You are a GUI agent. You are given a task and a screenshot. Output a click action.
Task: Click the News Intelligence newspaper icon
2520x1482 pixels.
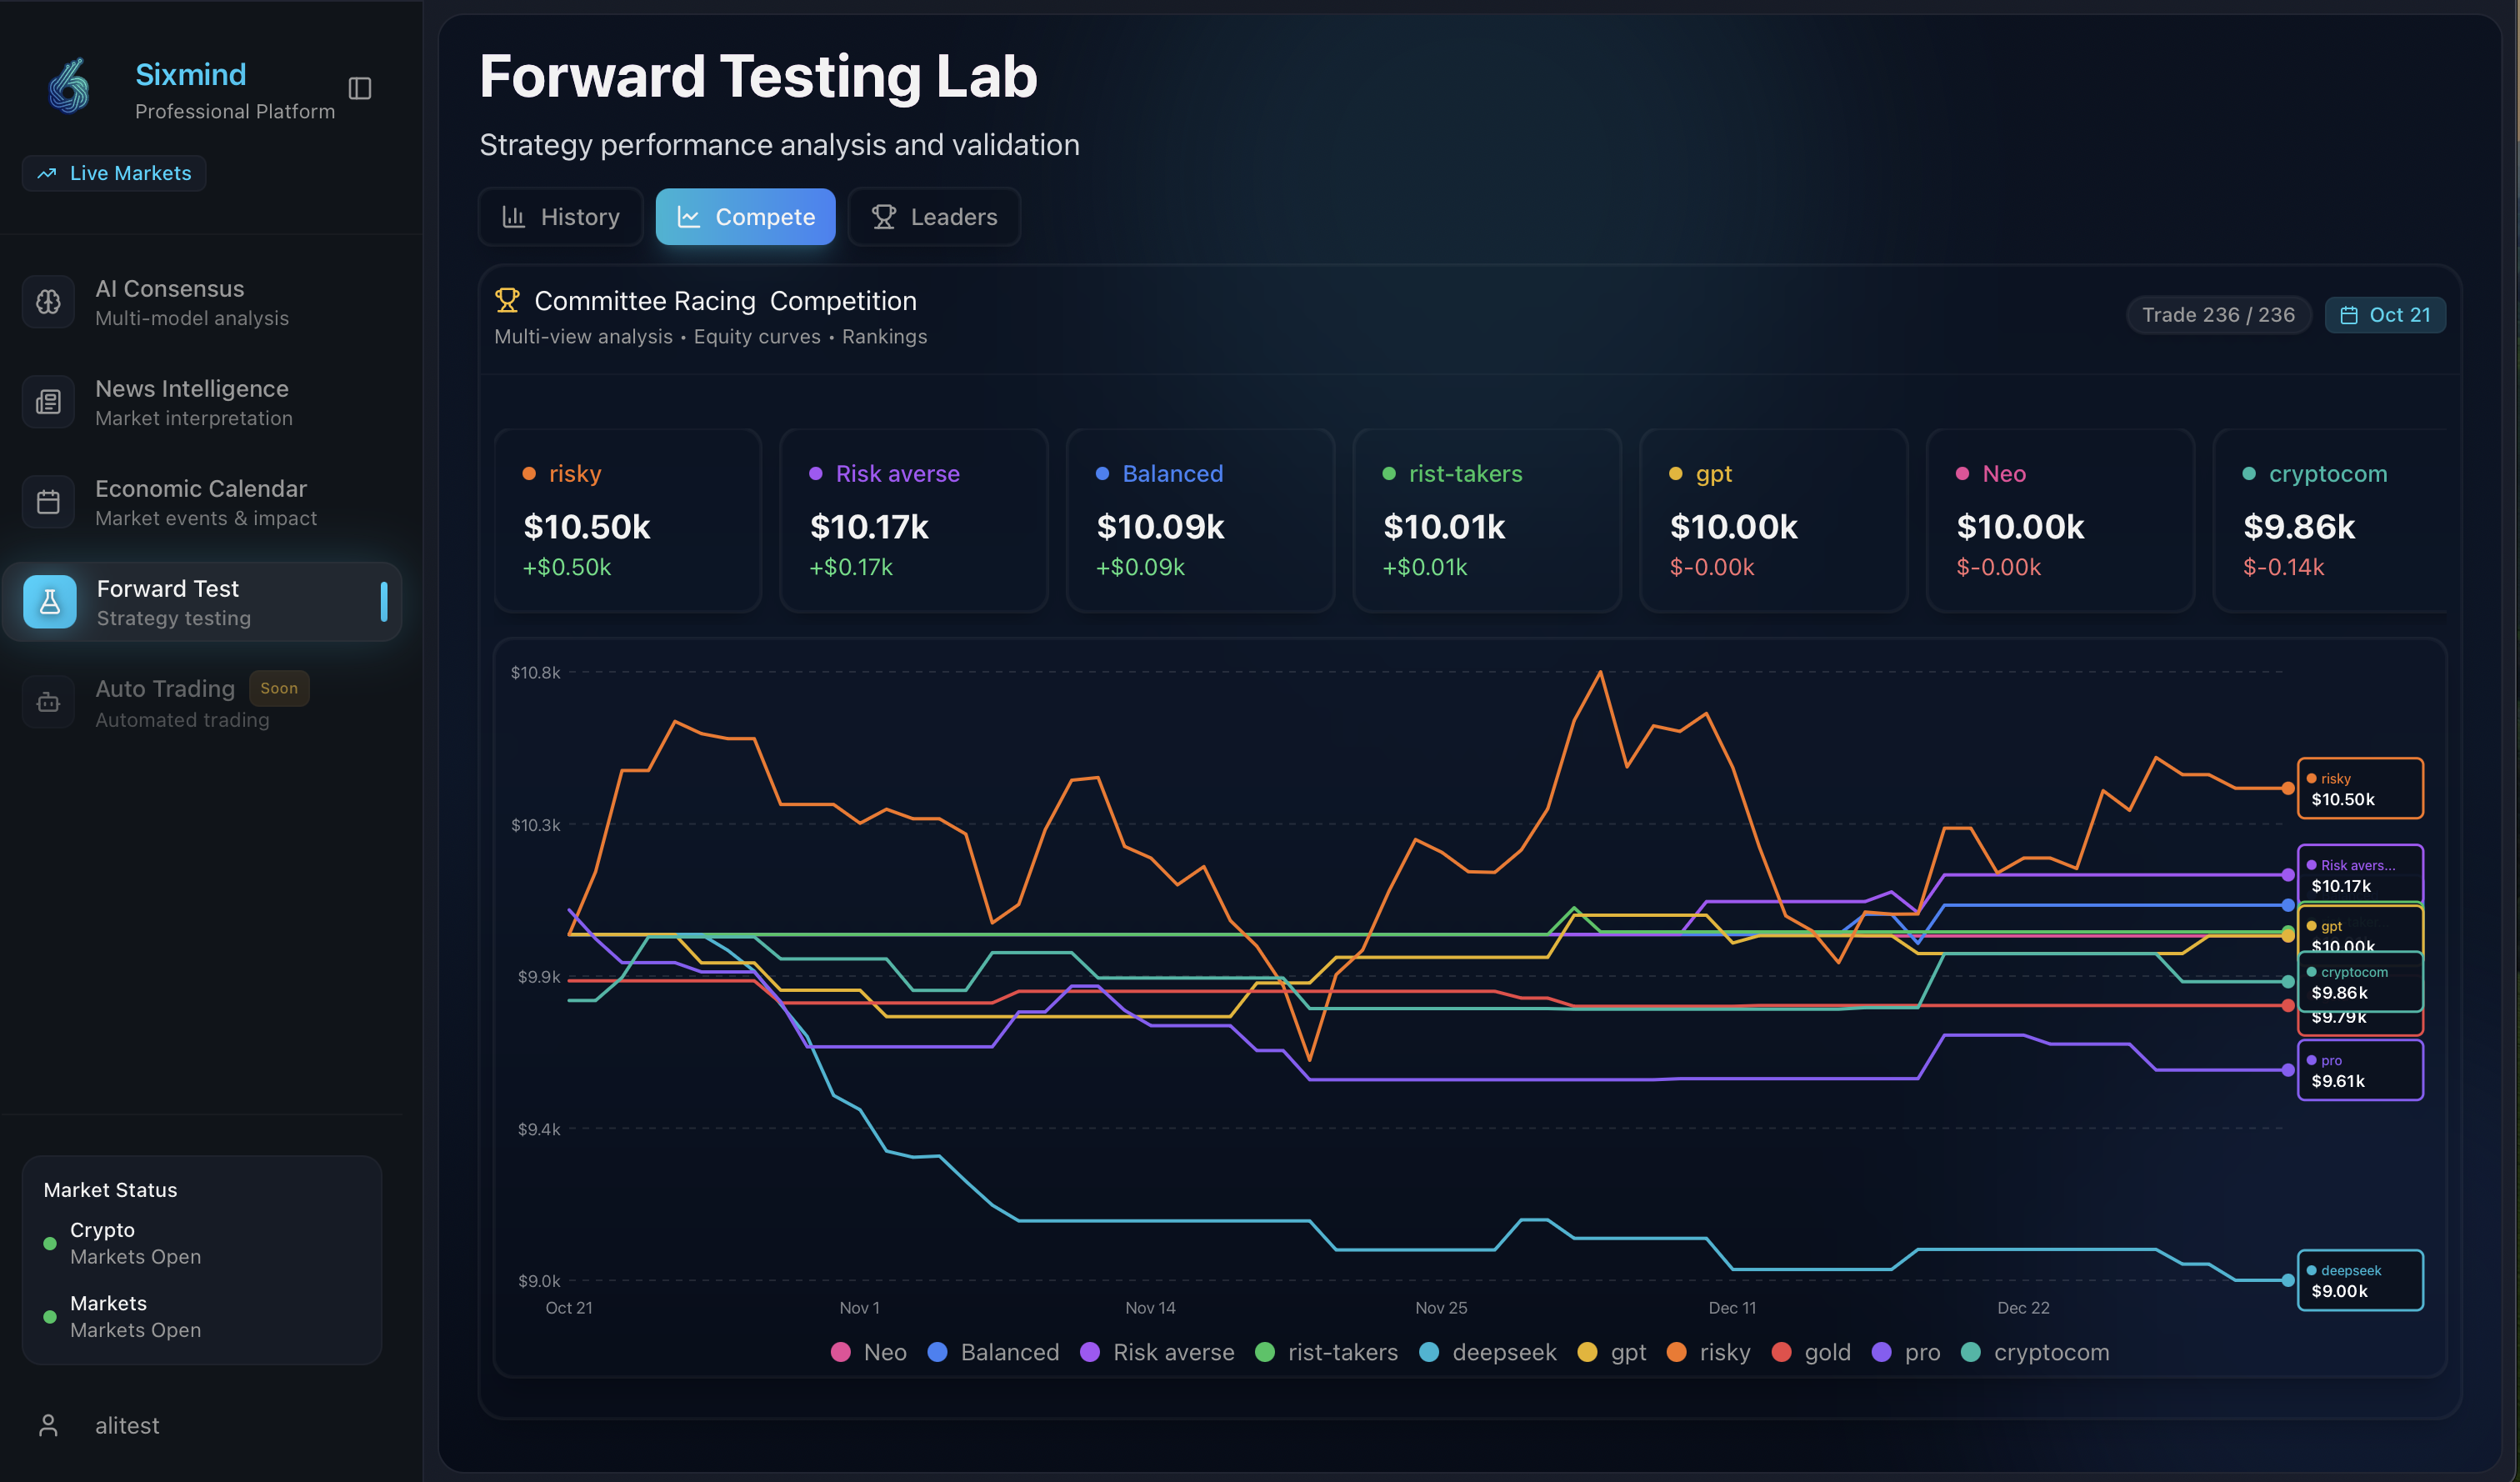tap(48, 402)
